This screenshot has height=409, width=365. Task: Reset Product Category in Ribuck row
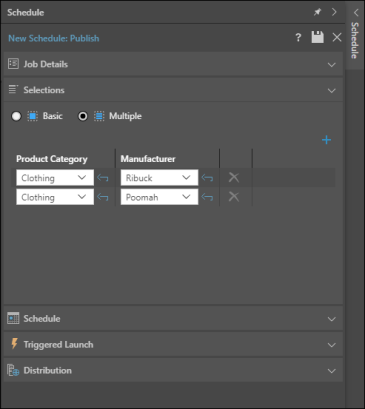click(x=103, y=178)
